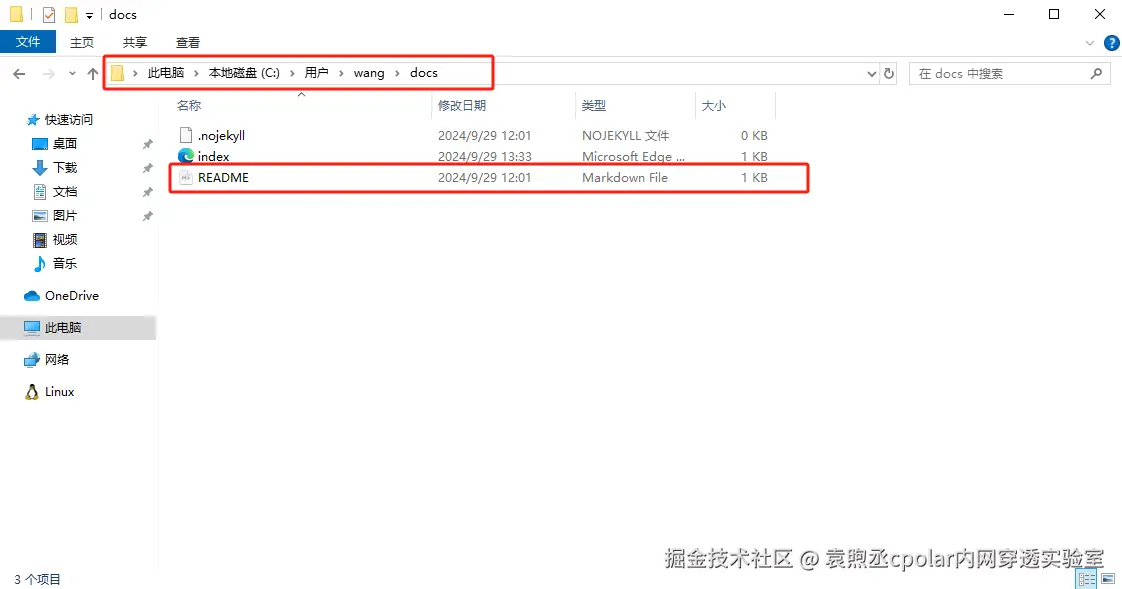
Task: Click the Forward navigation arrow
Action: (x=48, y=74)
